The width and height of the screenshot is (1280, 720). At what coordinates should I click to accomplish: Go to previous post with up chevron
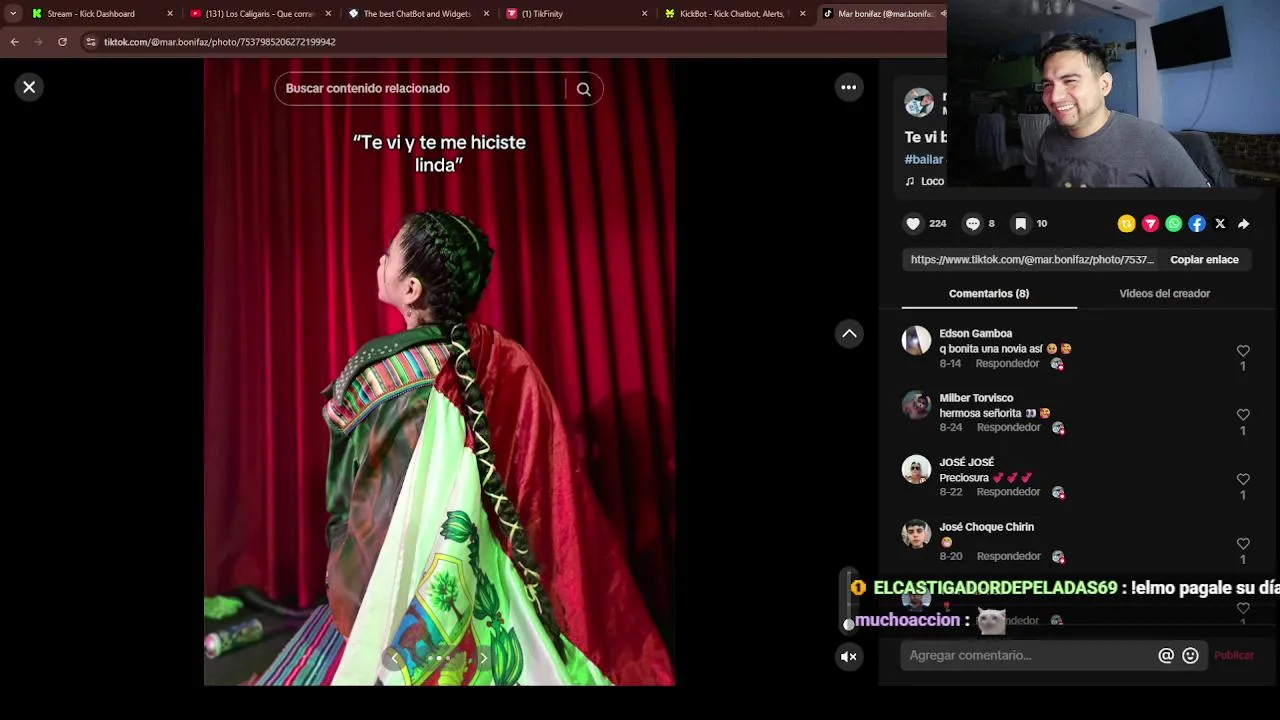click(849, 334)
